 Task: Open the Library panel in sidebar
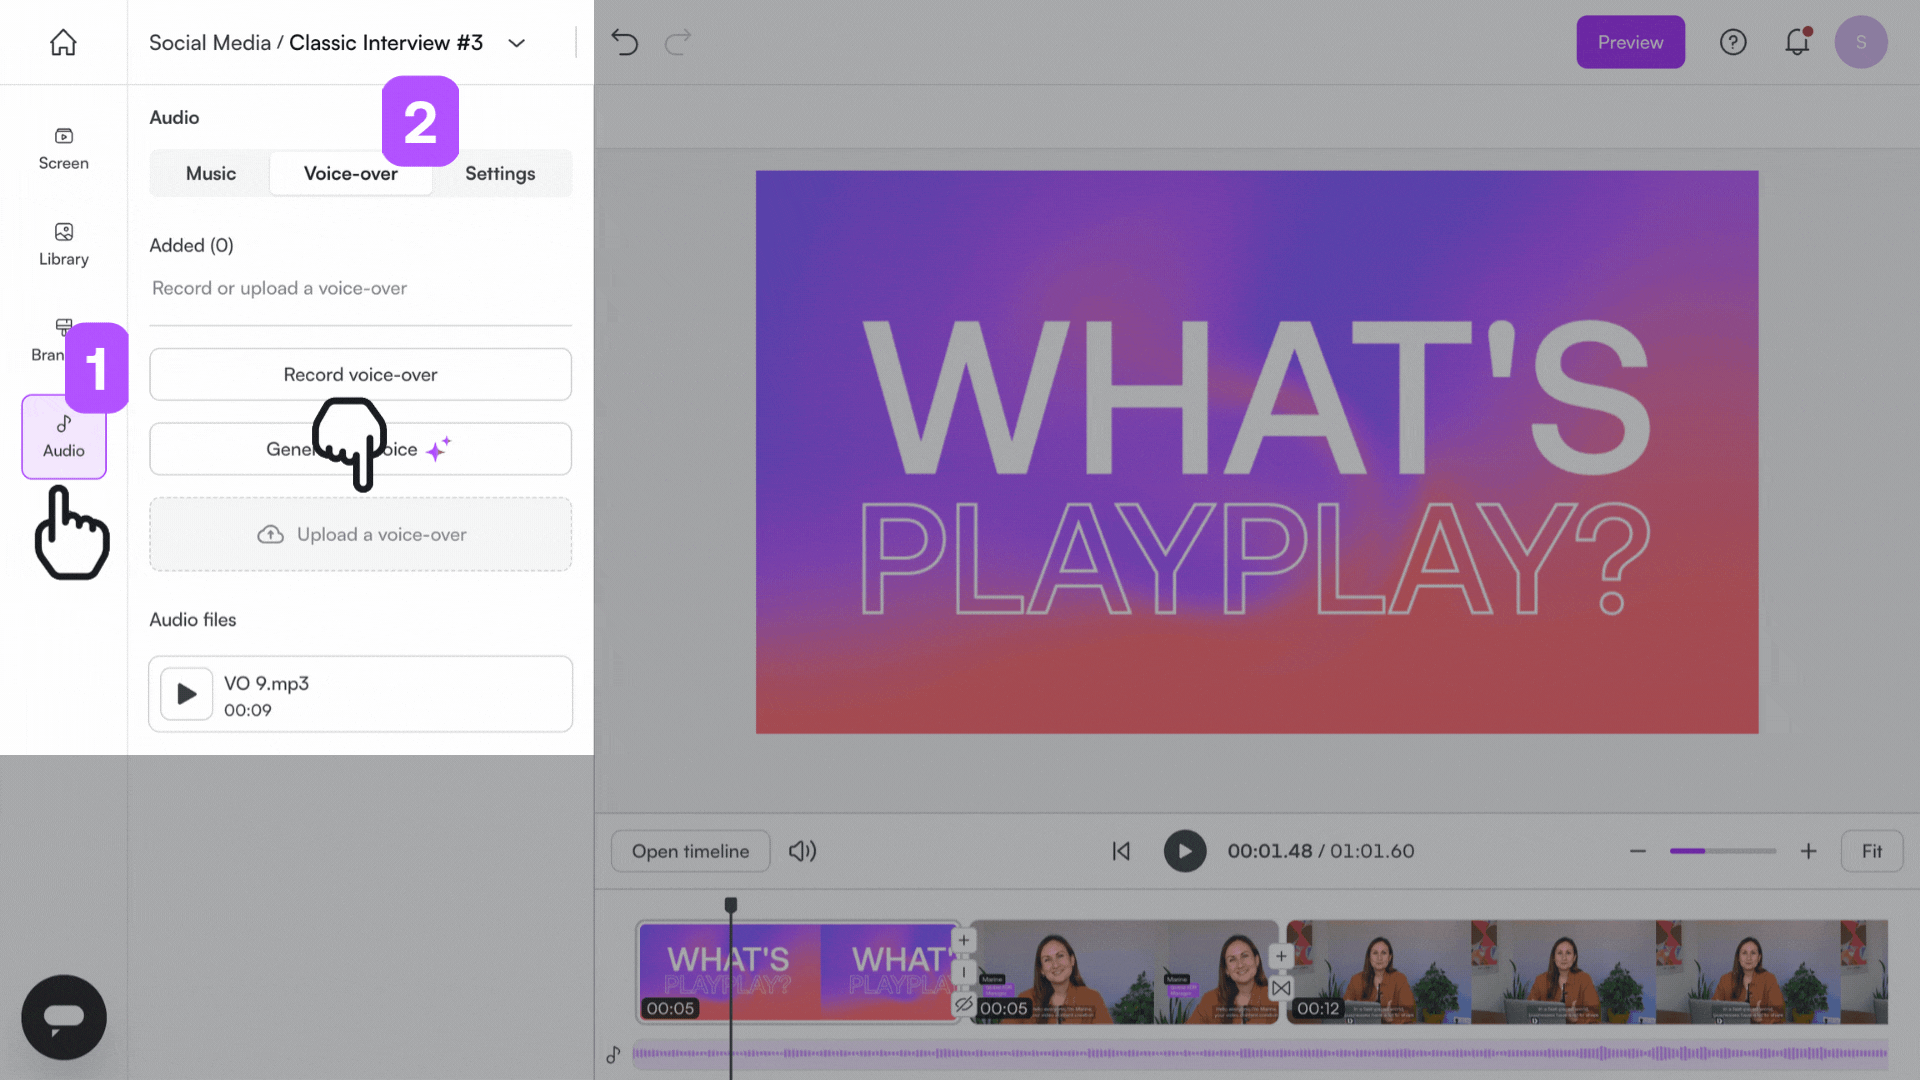(63, 244)
